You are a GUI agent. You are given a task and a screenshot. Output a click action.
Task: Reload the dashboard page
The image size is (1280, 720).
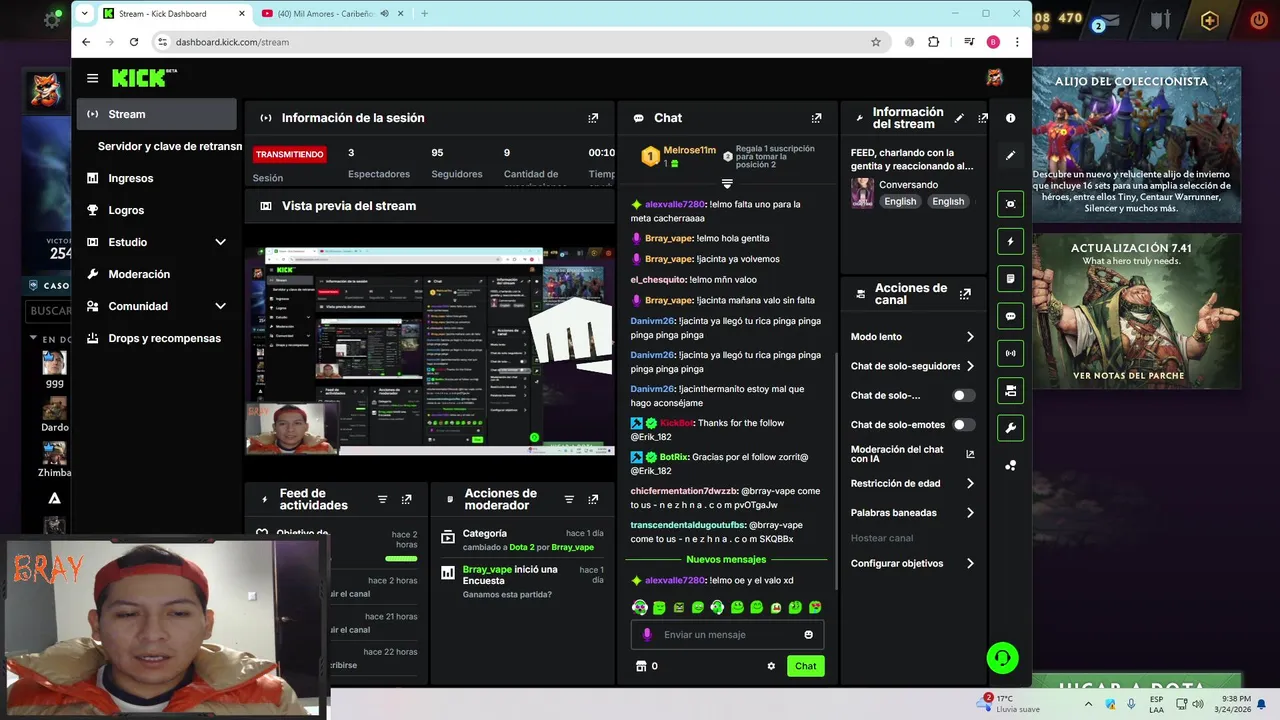(x=134, y=42)
